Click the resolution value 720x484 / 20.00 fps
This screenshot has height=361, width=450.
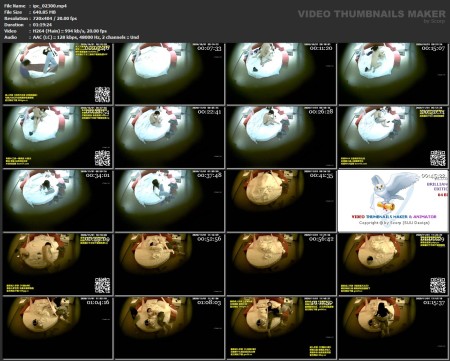point(55,18)
